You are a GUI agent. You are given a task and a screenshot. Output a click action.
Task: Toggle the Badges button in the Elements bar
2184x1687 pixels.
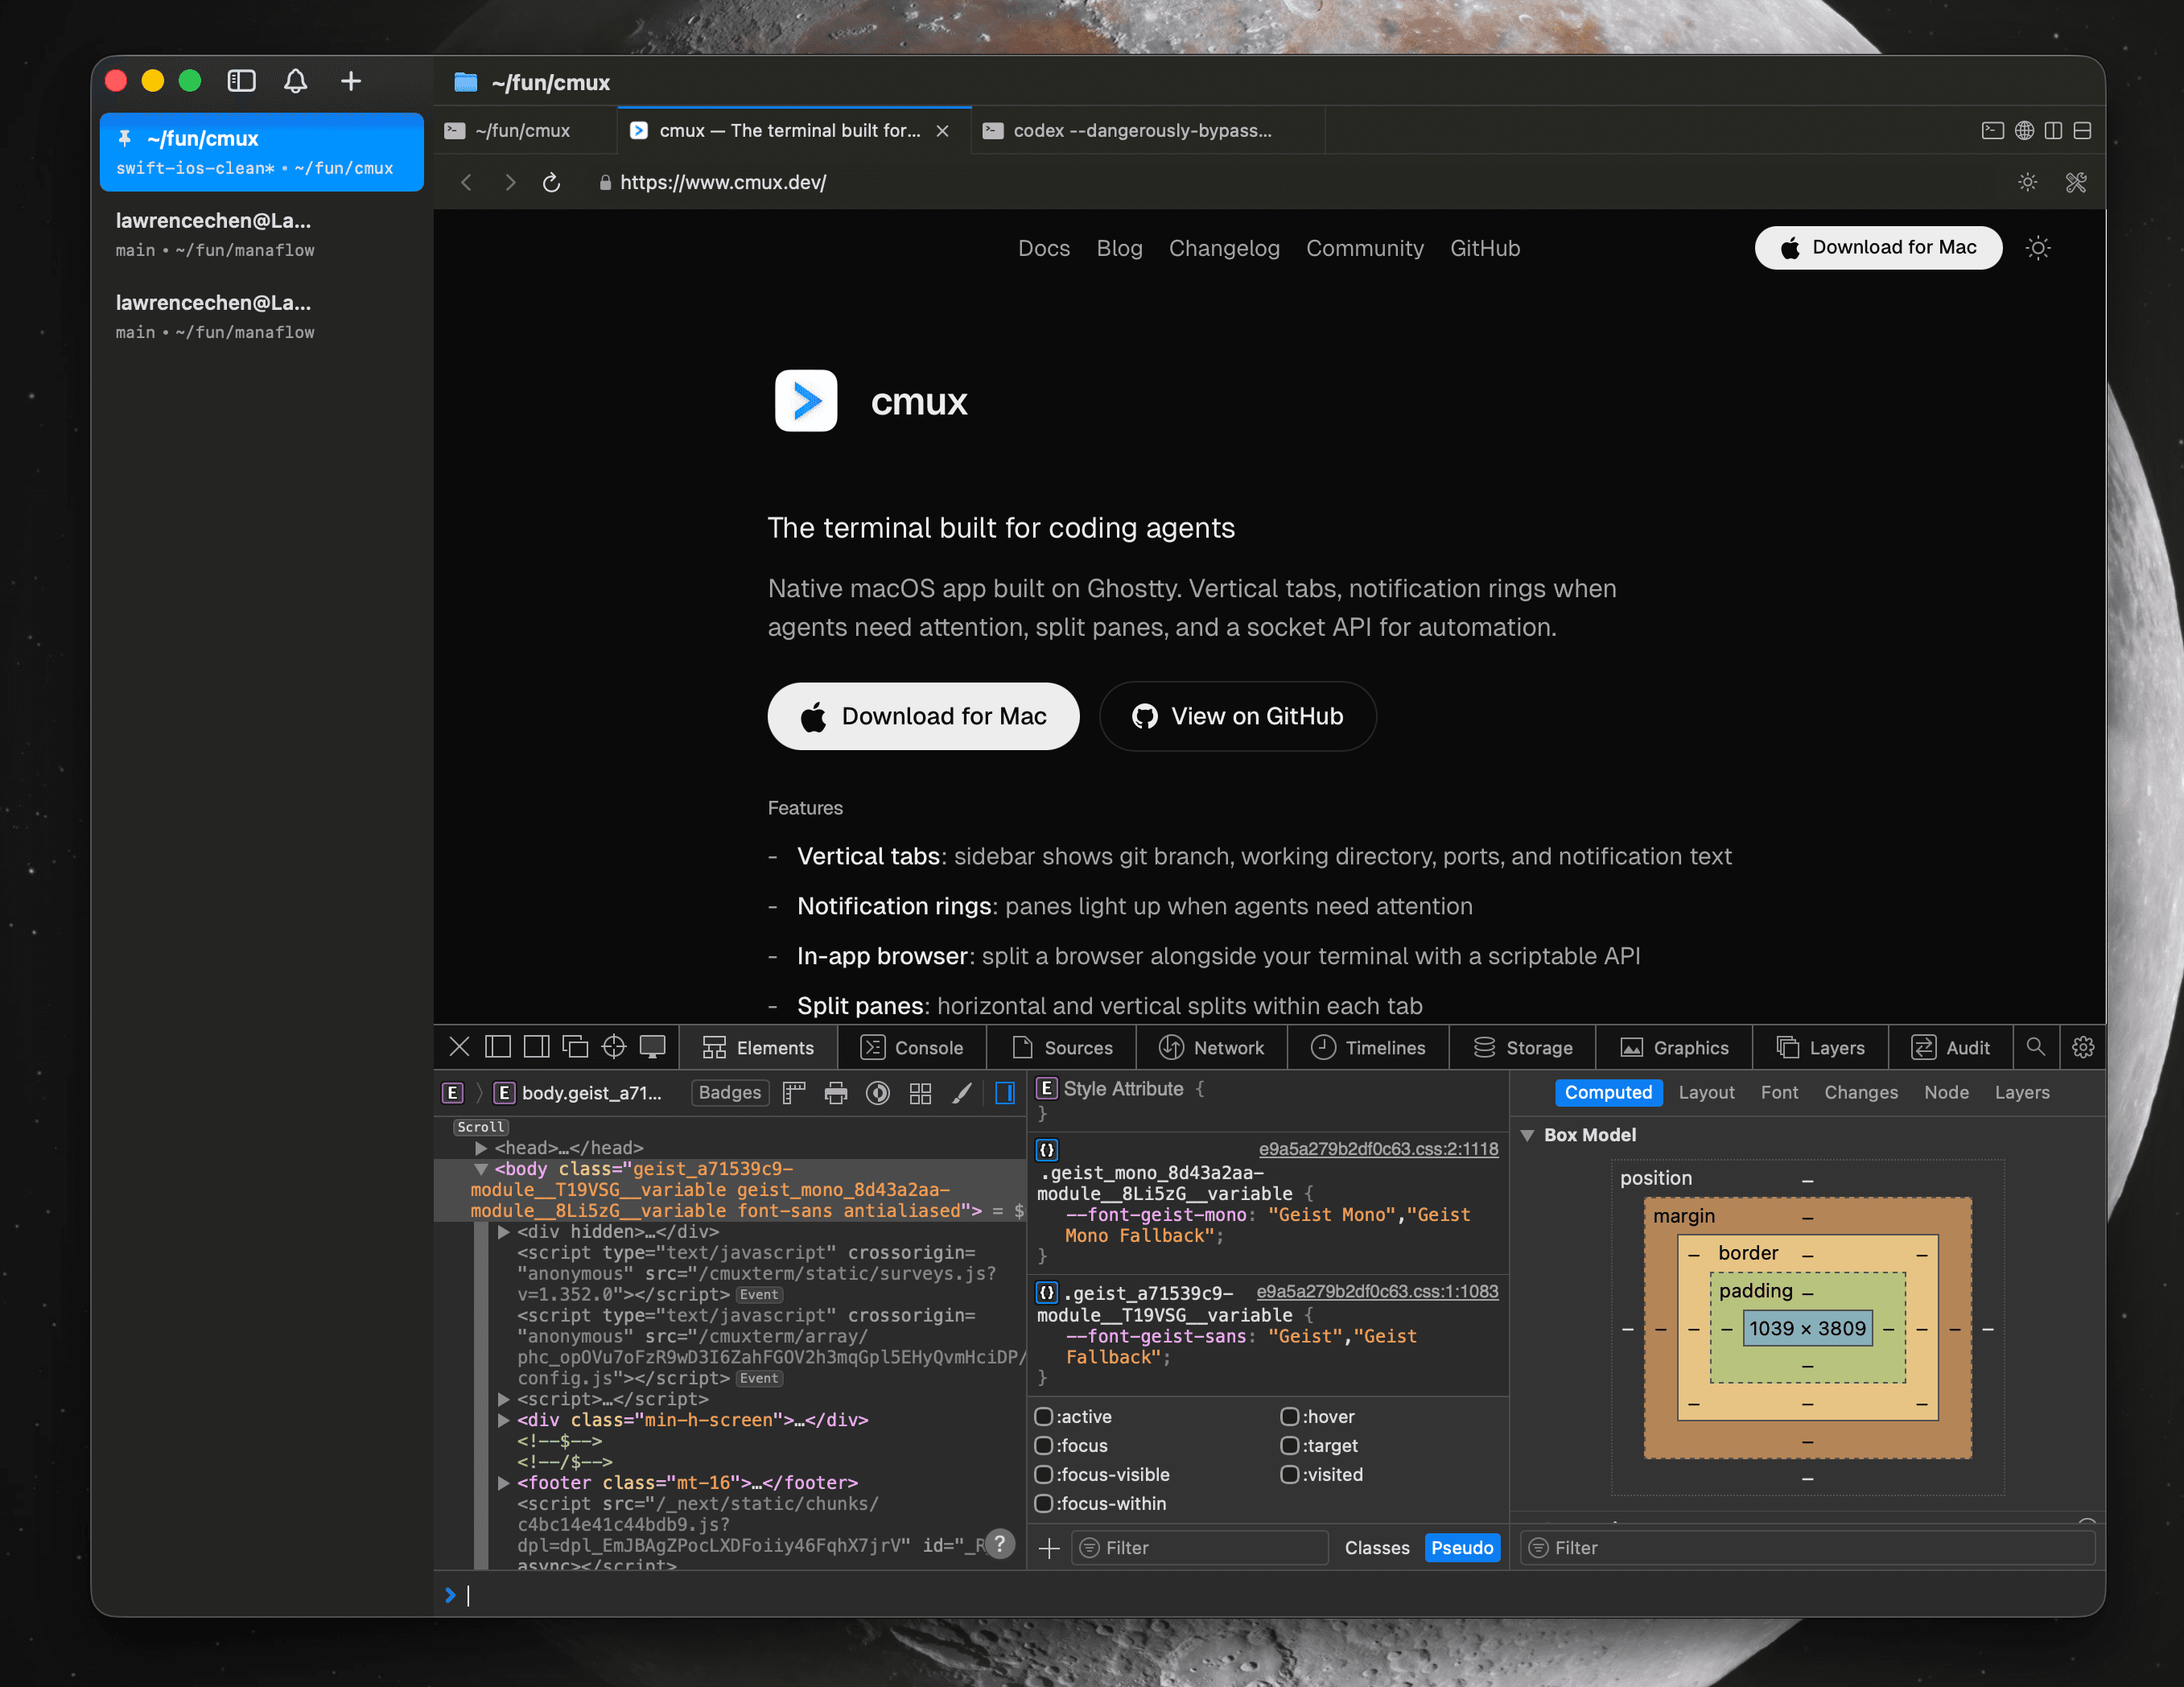click(730, 1092)
